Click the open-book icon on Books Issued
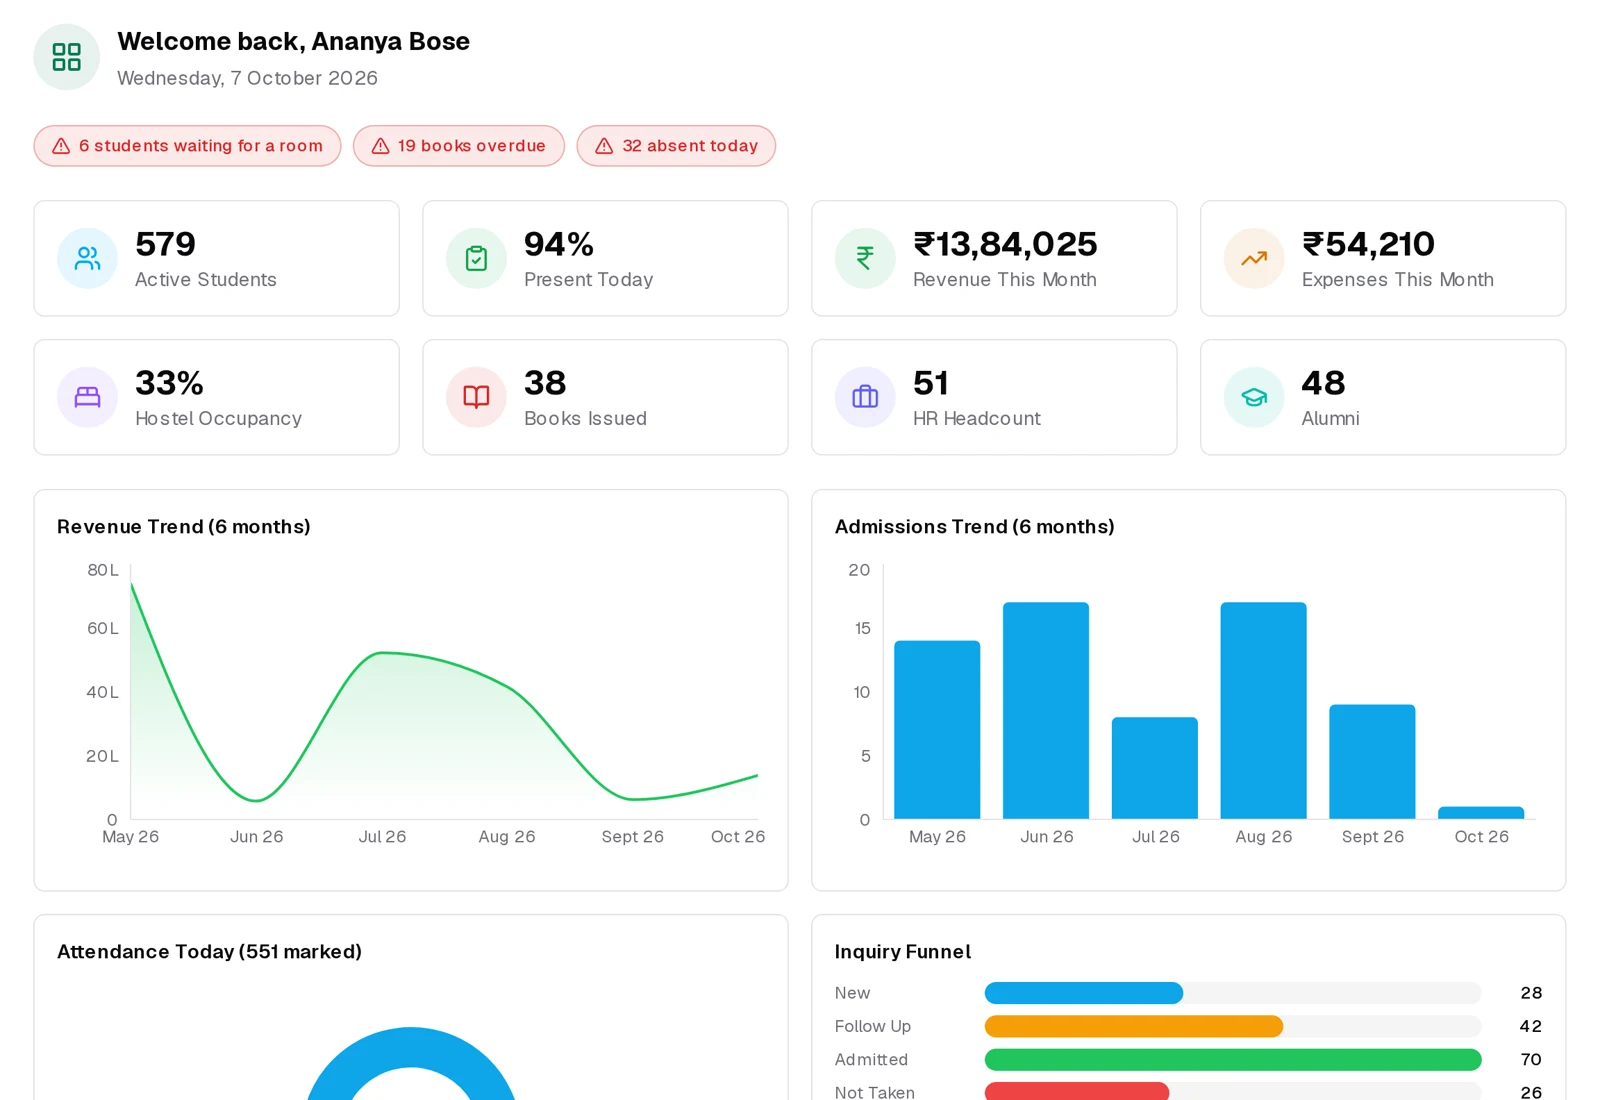The height and width of the screenshot is (1100, 1600). tap(476, 397)
